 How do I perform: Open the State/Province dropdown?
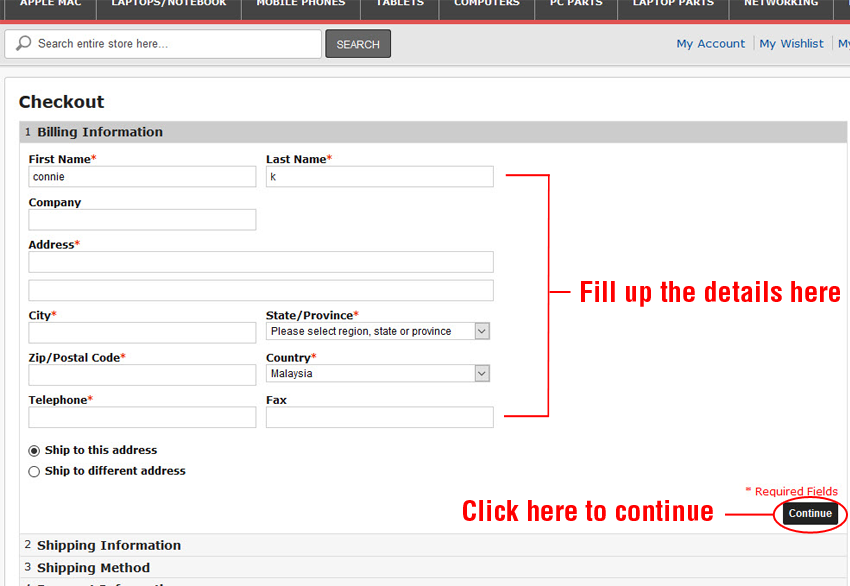click(378, 331)
